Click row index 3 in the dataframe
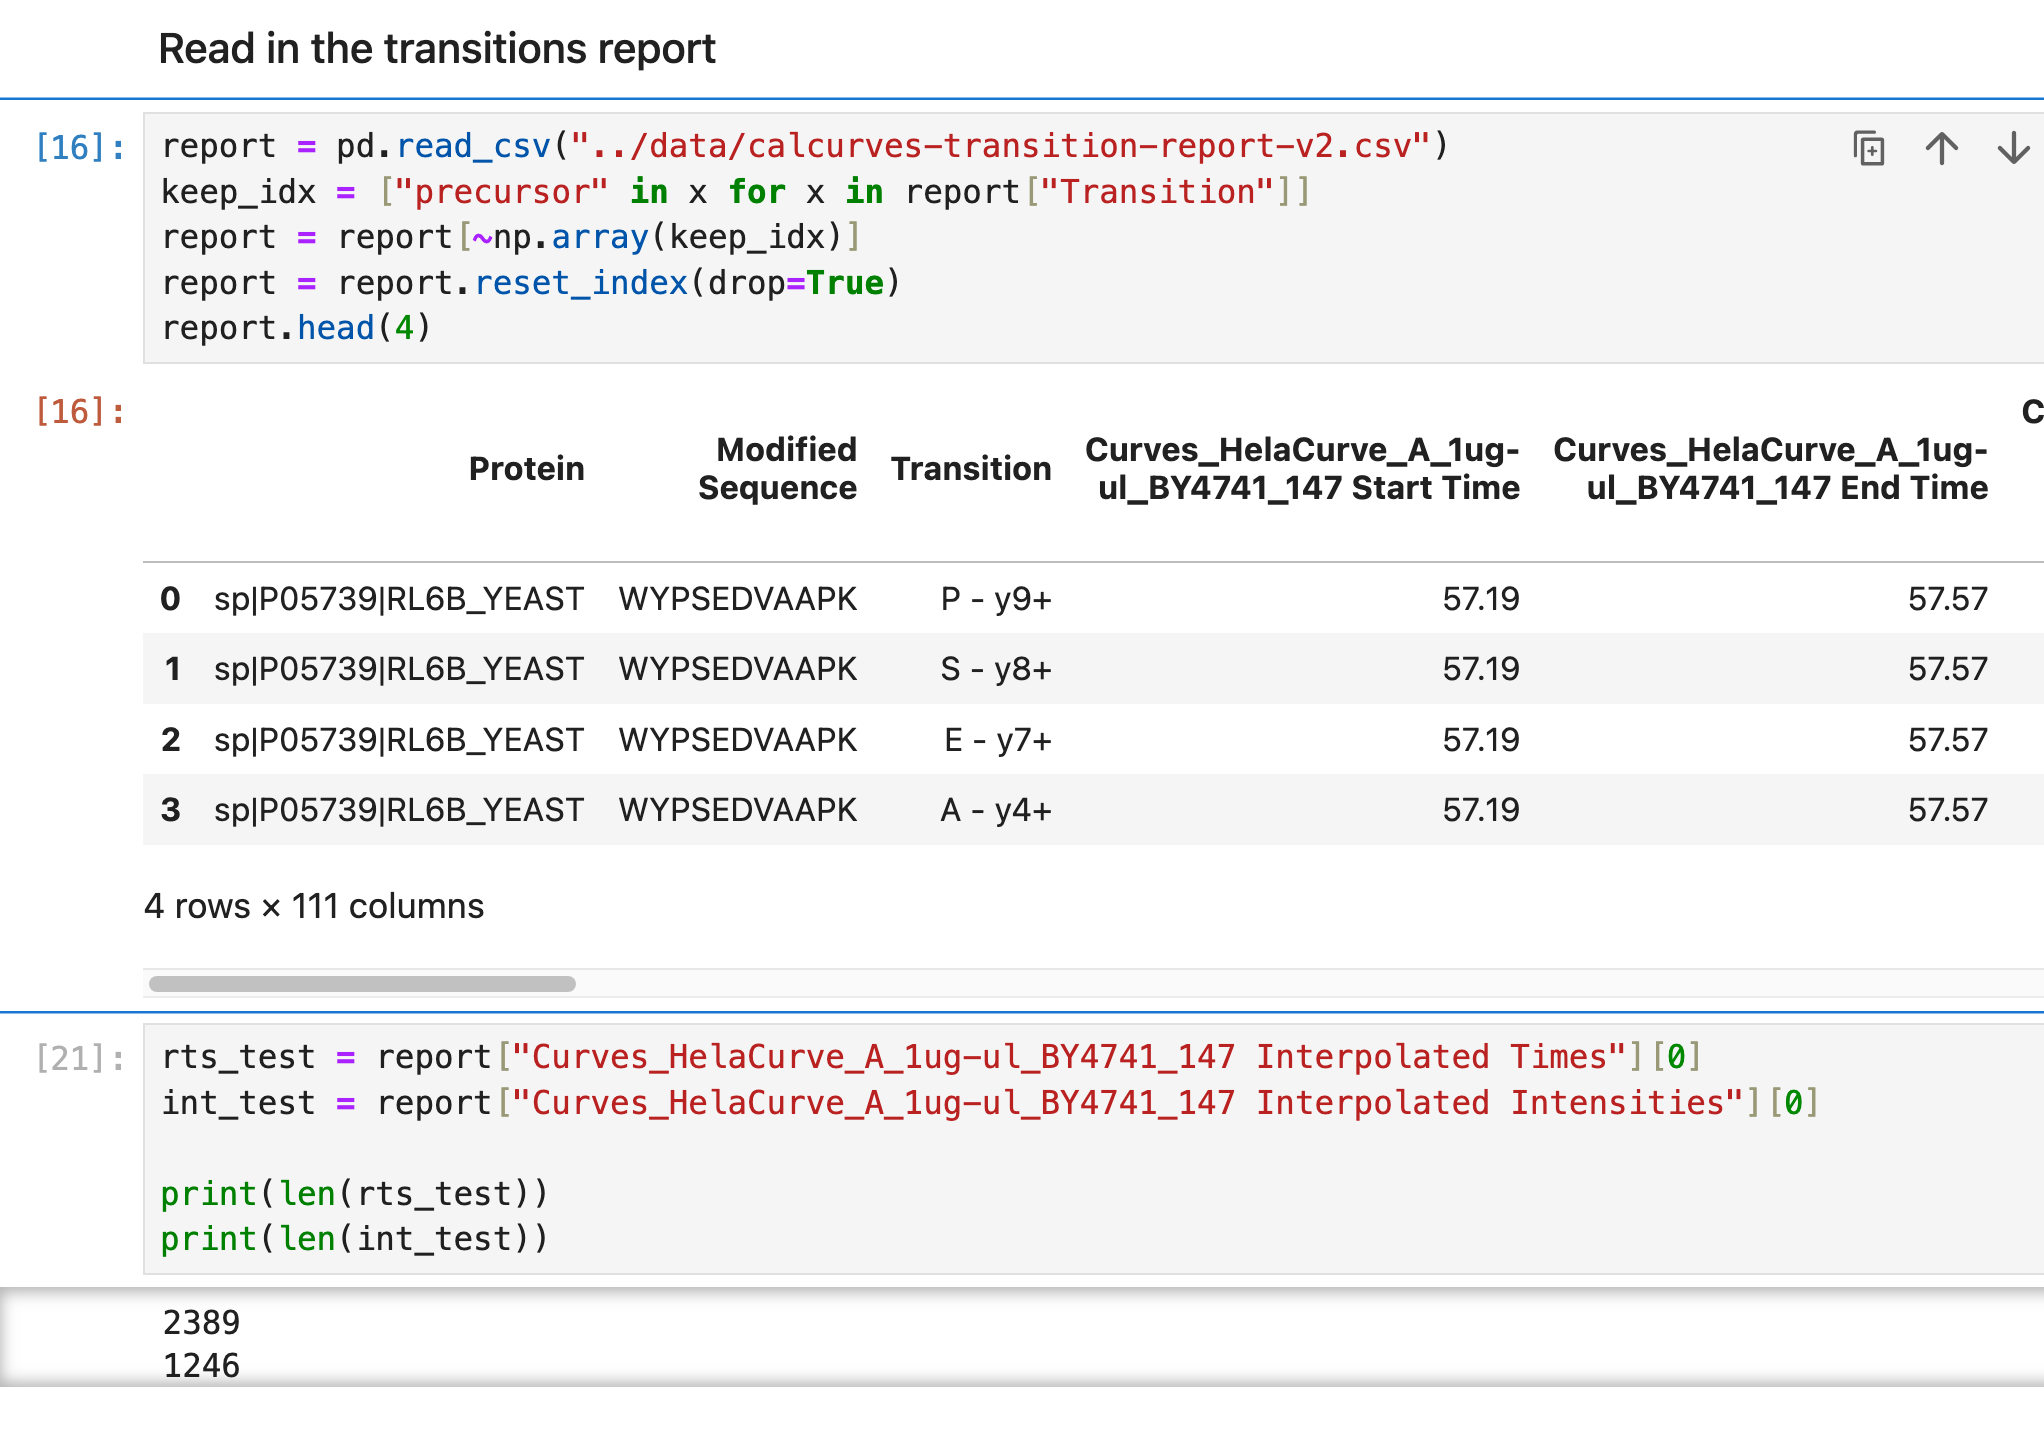Viewport: 2044px width, 1450px height. (171, 810)
